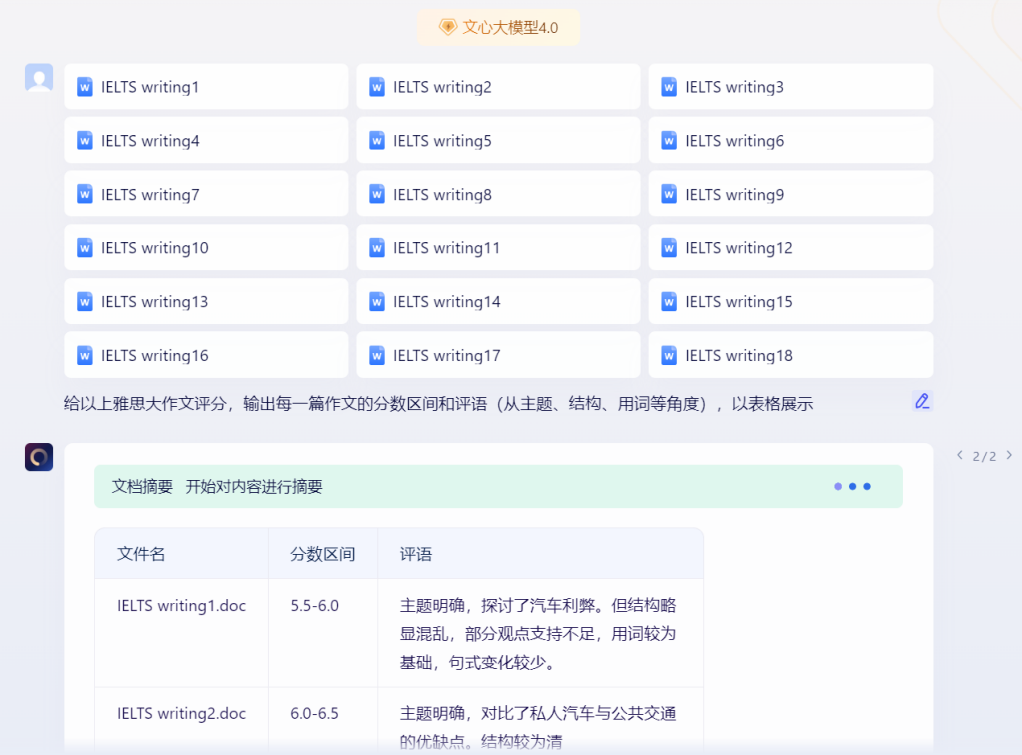Open the IELTS writing10 file label
1022x755 pixels.
coord(154,248)
